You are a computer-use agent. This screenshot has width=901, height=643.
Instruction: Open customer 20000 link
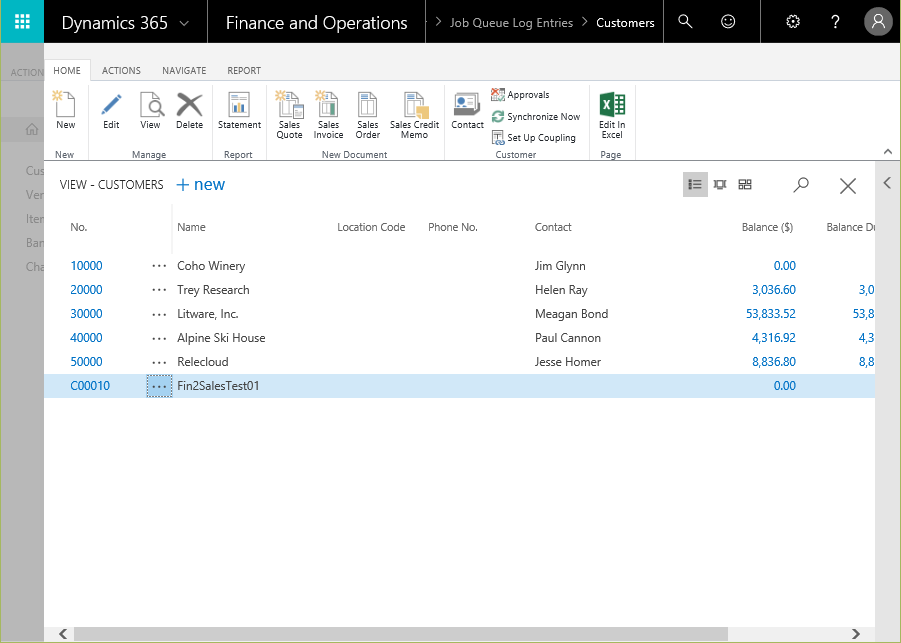coord(86,290)
